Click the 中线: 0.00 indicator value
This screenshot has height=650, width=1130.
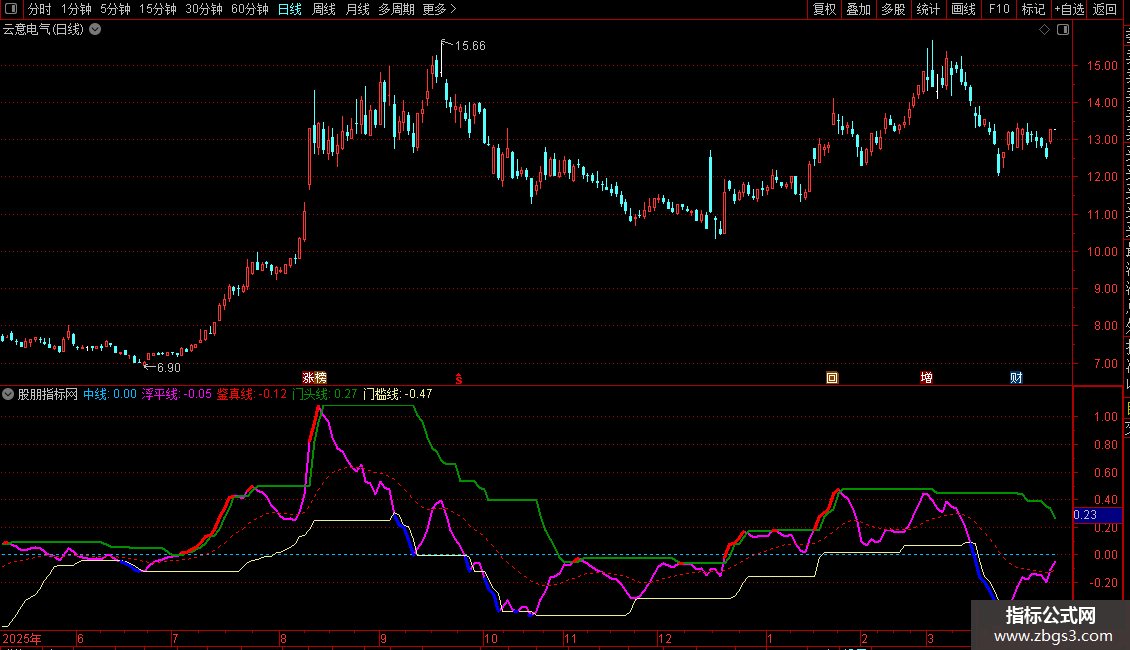pos(110,394)
